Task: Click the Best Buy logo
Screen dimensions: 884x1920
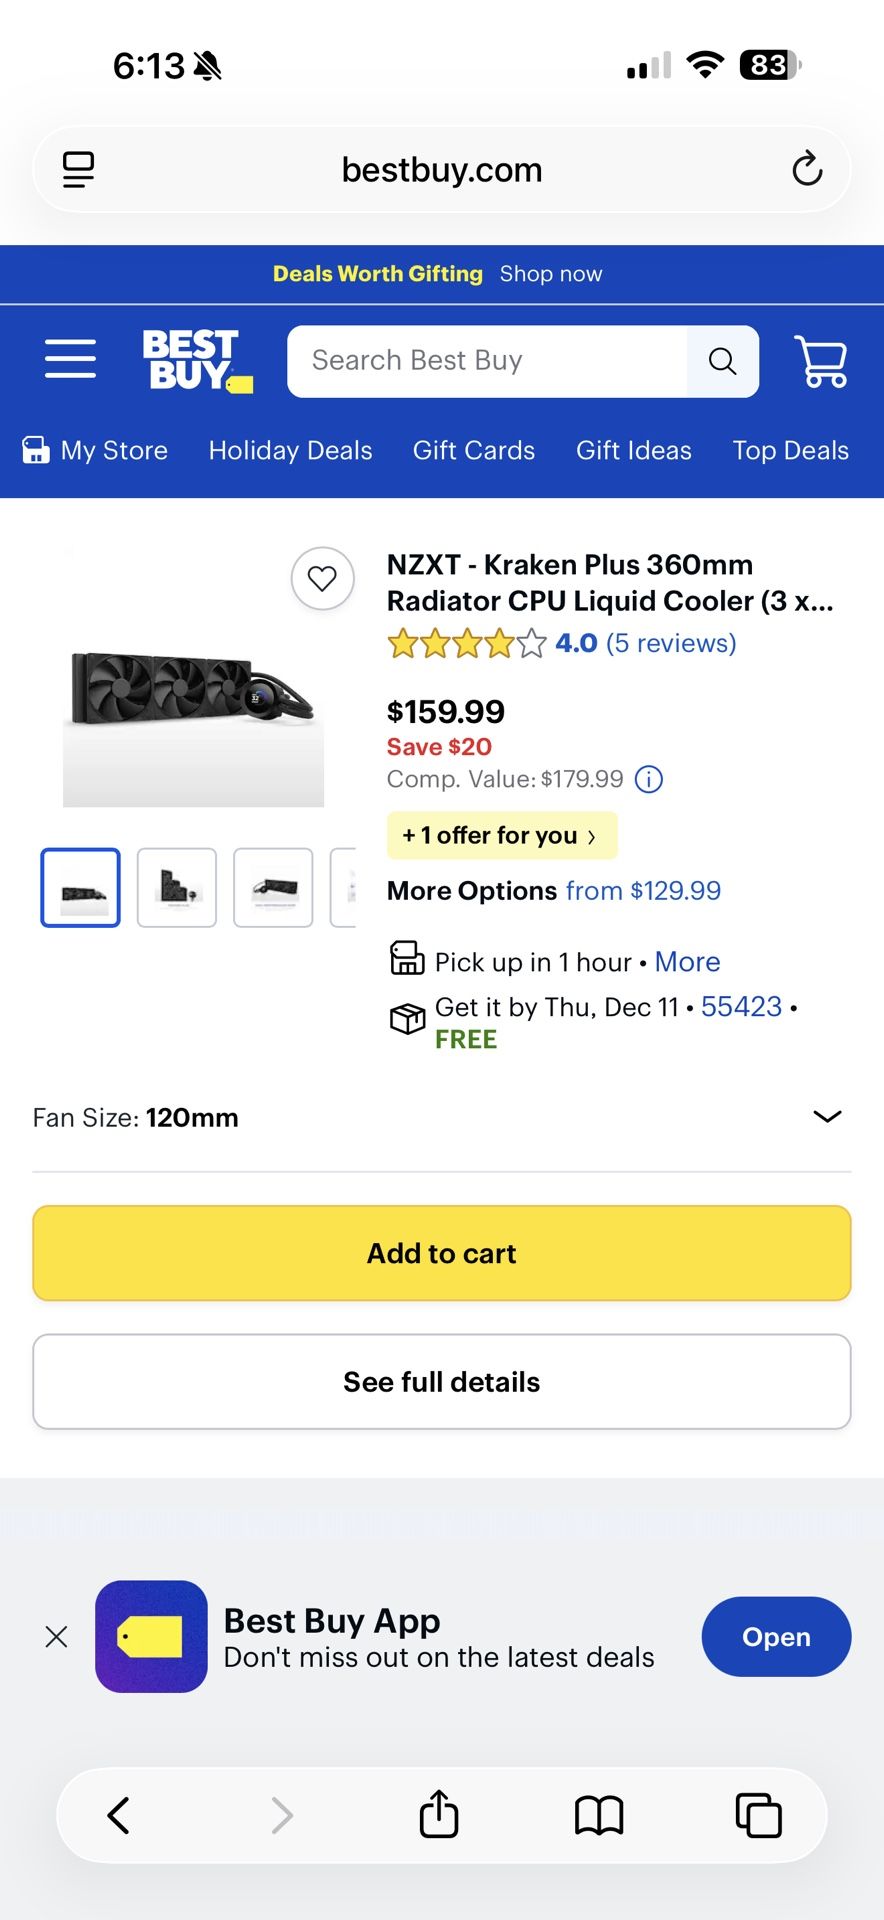Action: click(195, 360)
